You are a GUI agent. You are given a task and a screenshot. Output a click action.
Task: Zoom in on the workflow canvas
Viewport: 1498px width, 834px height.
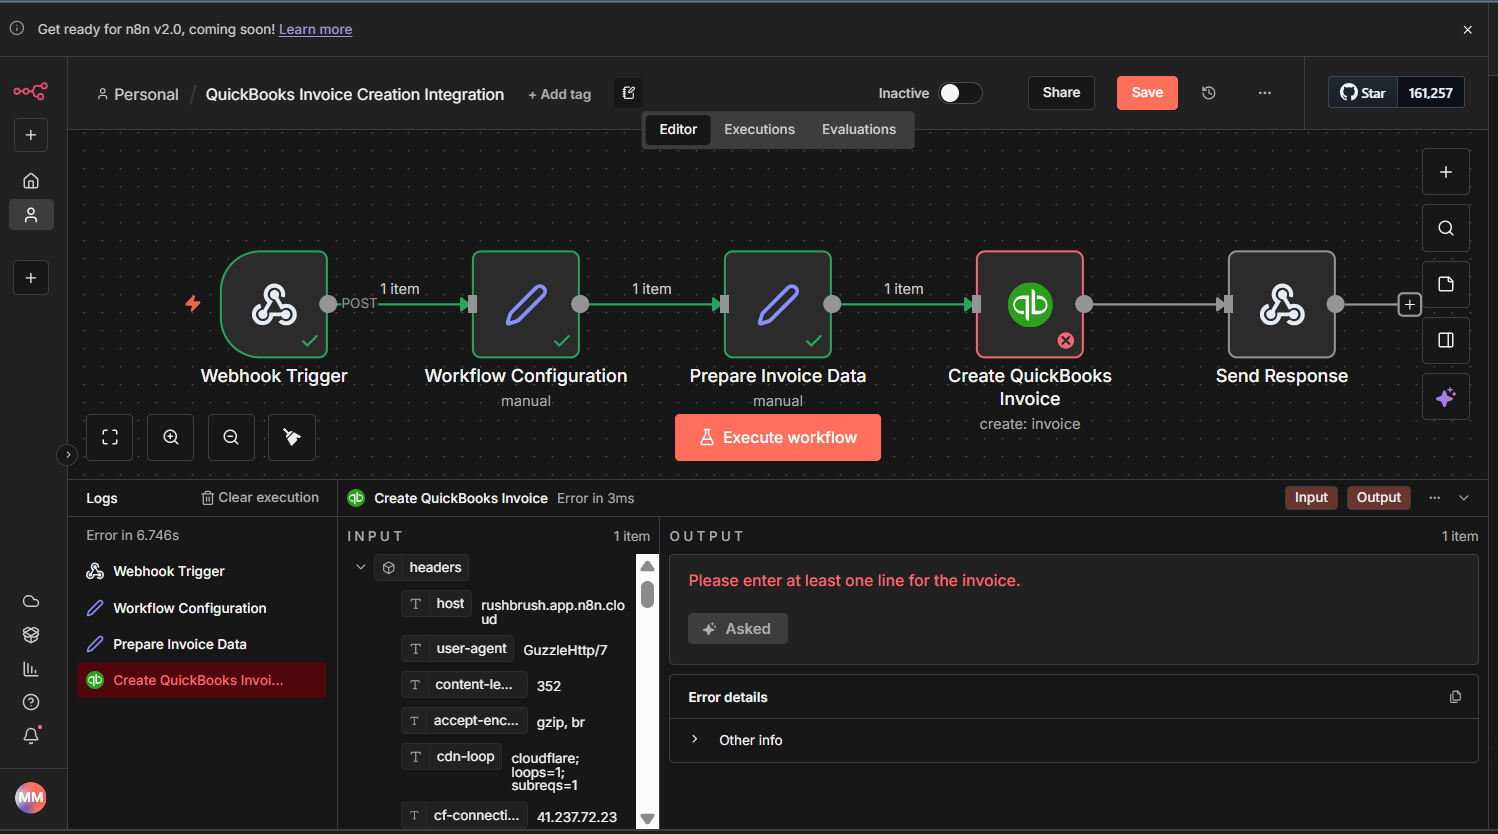click(171, 437)
